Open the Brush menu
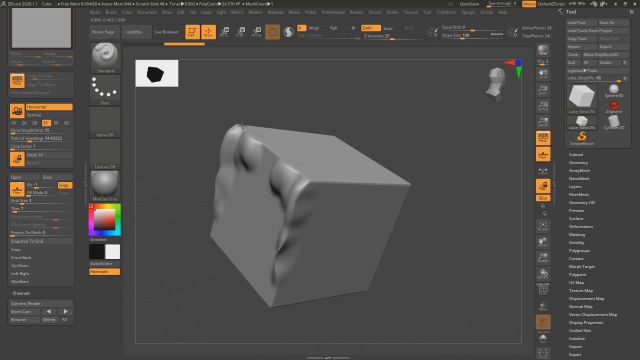The width and height of the screenshot is (640, 360). [111, 12]
